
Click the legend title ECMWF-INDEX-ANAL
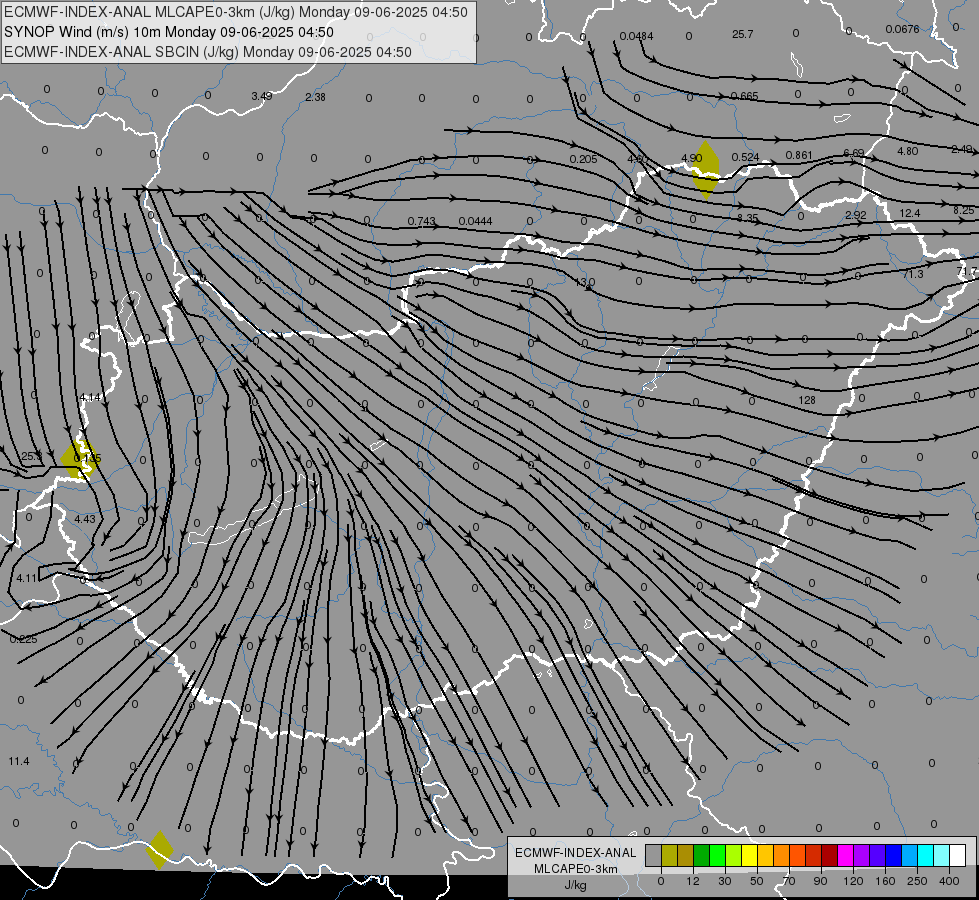[x=576, y=853]
